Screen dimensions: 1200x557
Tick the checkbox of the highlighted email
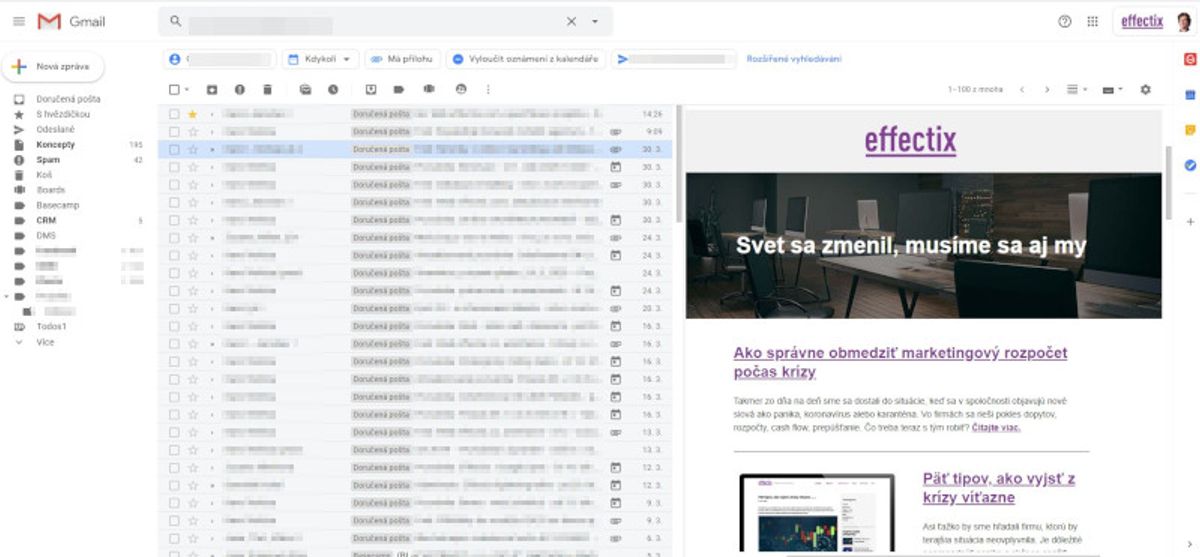click(x=174, y=149)
